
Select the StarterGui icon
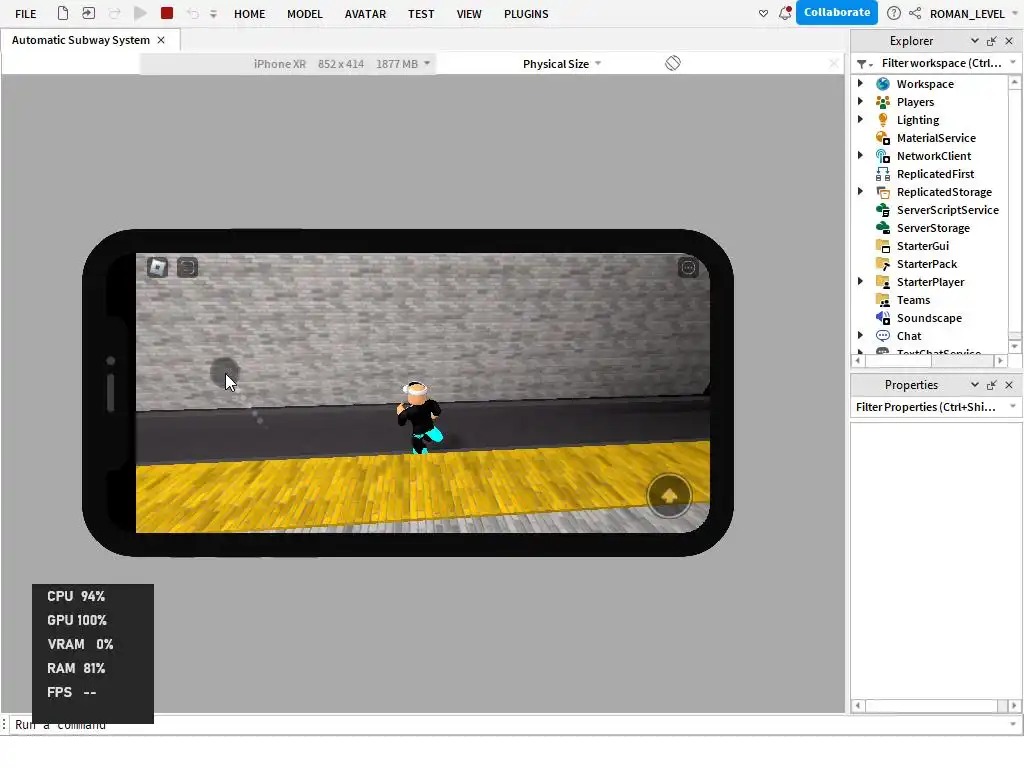(883, 246)
